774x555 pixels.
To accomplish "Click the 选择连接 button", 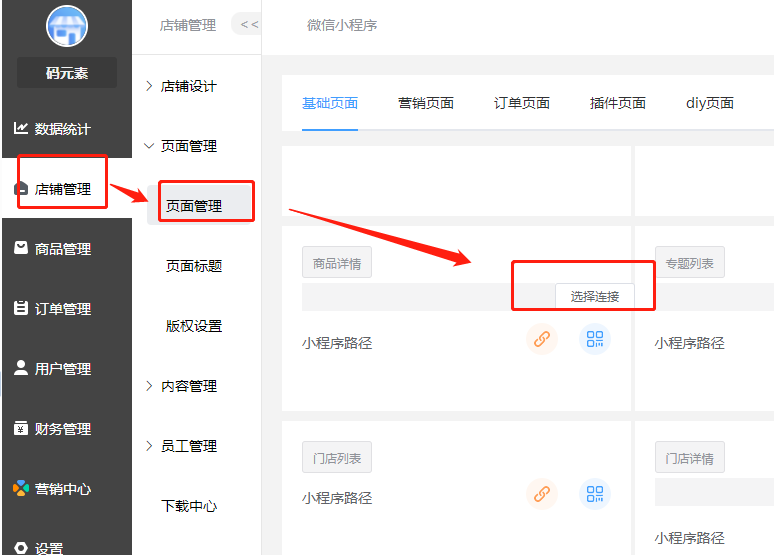I will (x=595, y=296).
